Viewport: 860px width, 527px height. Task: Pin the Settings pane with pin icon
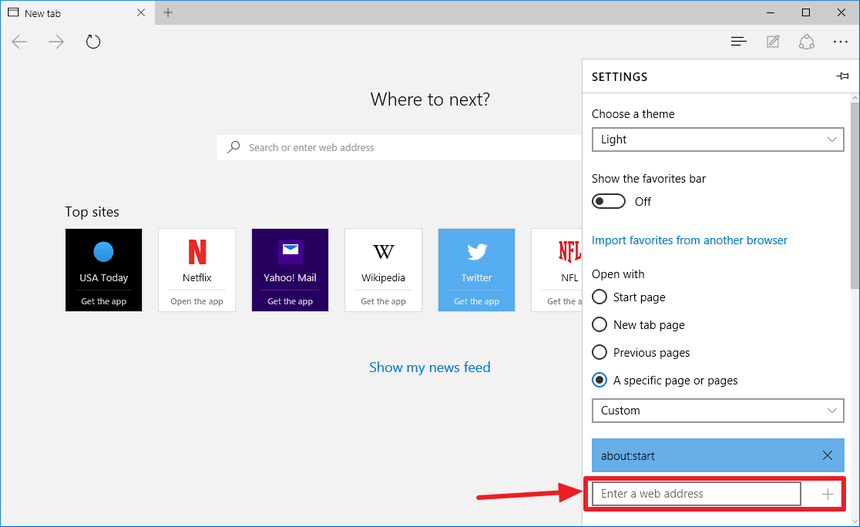(x=842, y=76)
